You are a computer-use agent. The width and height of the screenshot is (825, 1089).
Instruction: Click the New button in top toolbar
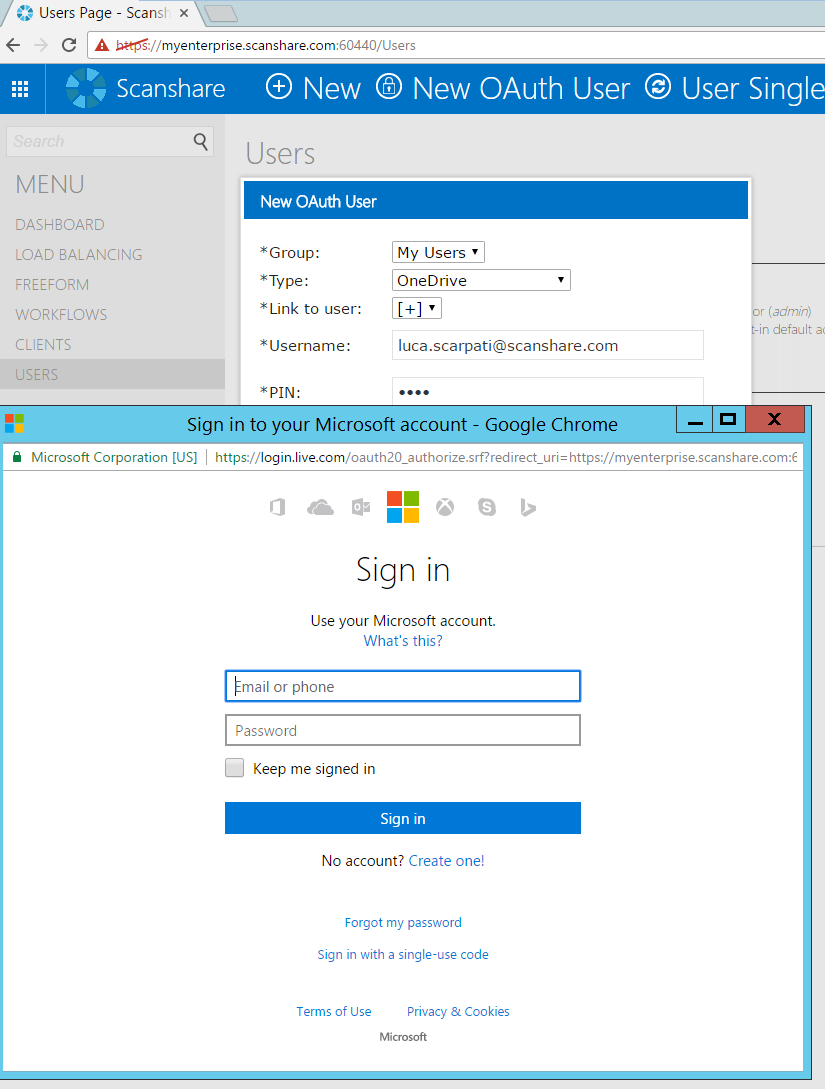pyautogui.click(x=313, y=88)
